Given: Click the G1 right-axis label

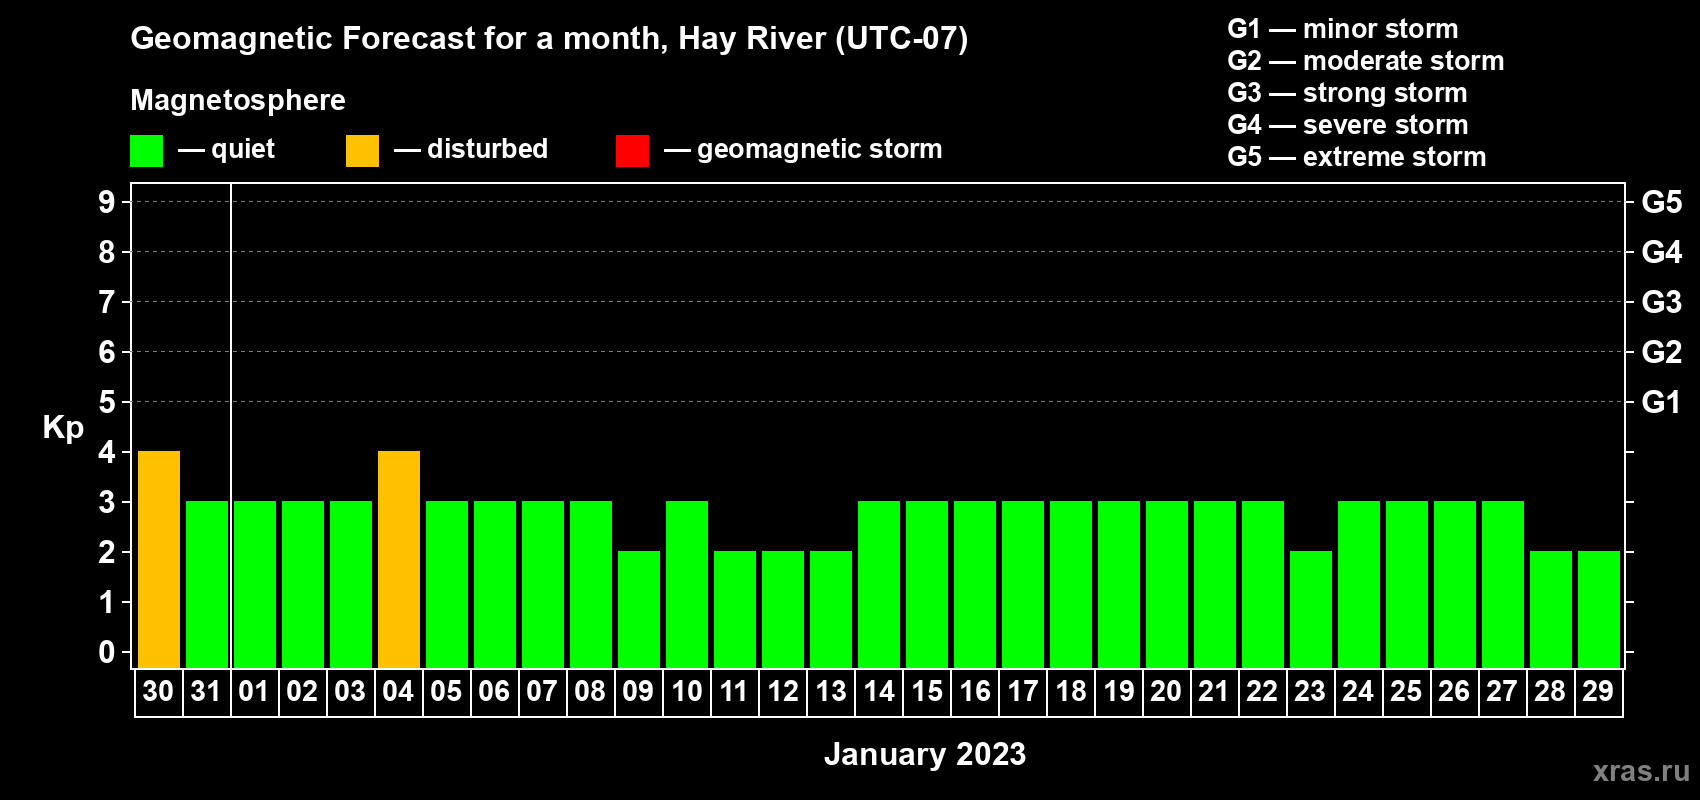Looking at the screenshot, I should [1662, 402].
